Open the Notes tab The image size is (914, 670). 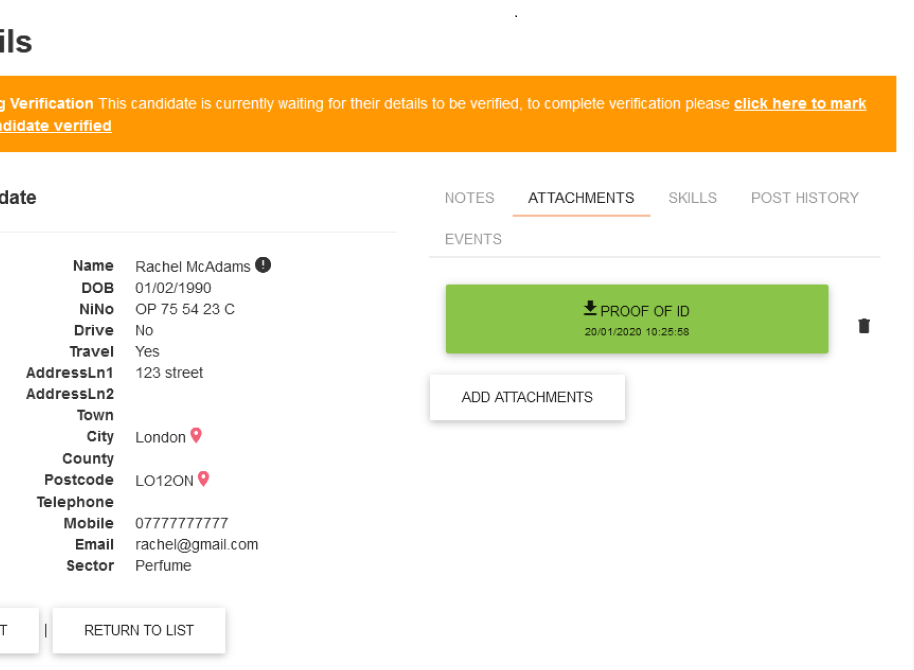469,198
